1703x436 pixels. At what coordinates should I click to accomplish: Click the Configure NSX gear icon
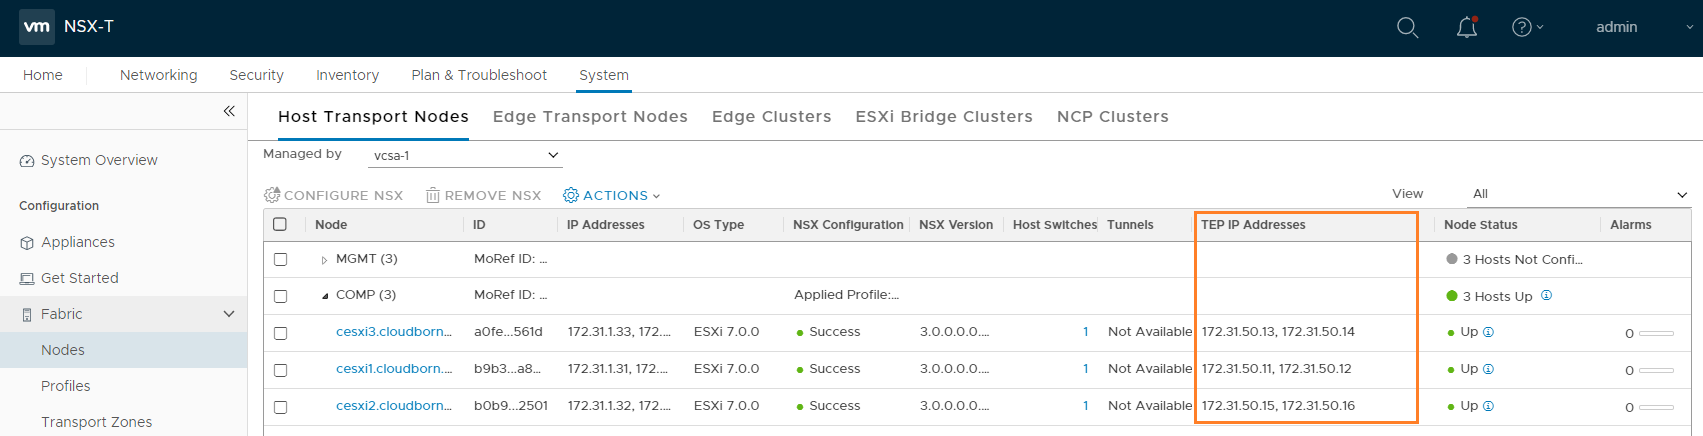272,195
